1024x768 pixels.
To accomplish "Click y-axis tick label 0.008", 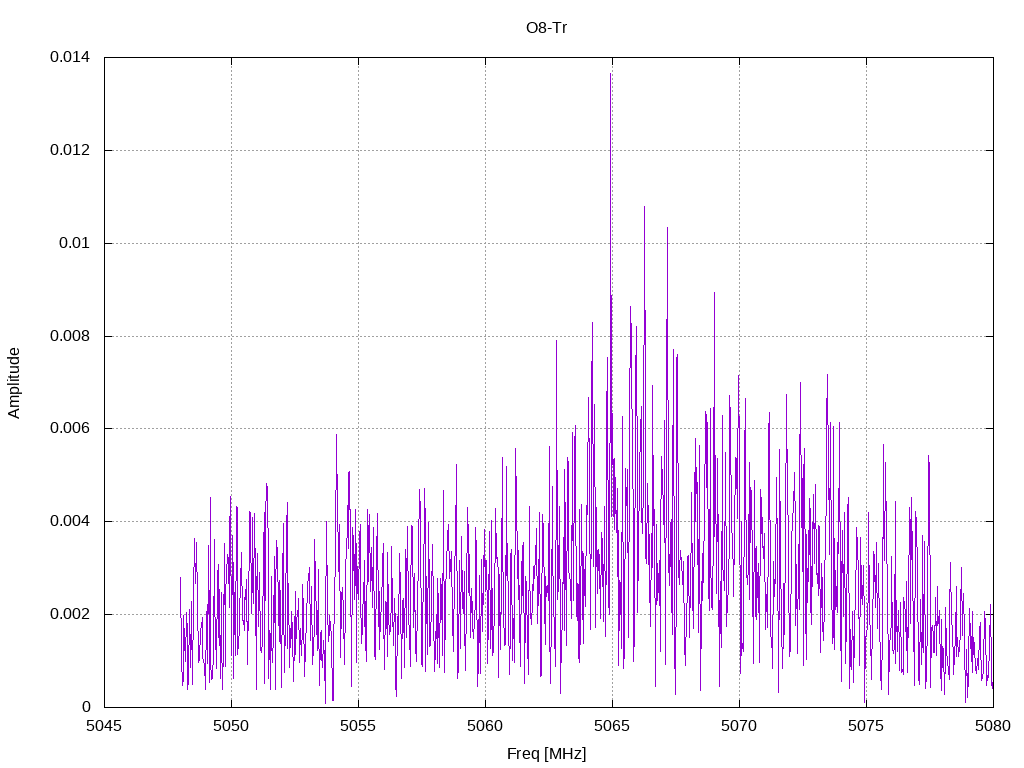I will [x=70, y=336].
